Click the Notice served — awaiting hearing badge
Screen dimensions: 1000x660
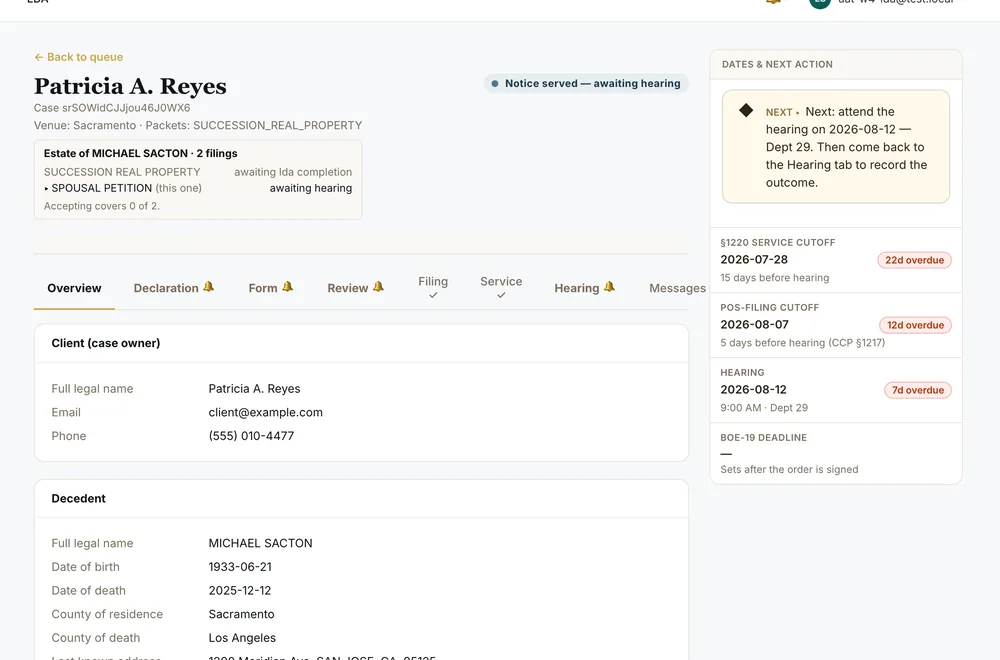point(586,84)
